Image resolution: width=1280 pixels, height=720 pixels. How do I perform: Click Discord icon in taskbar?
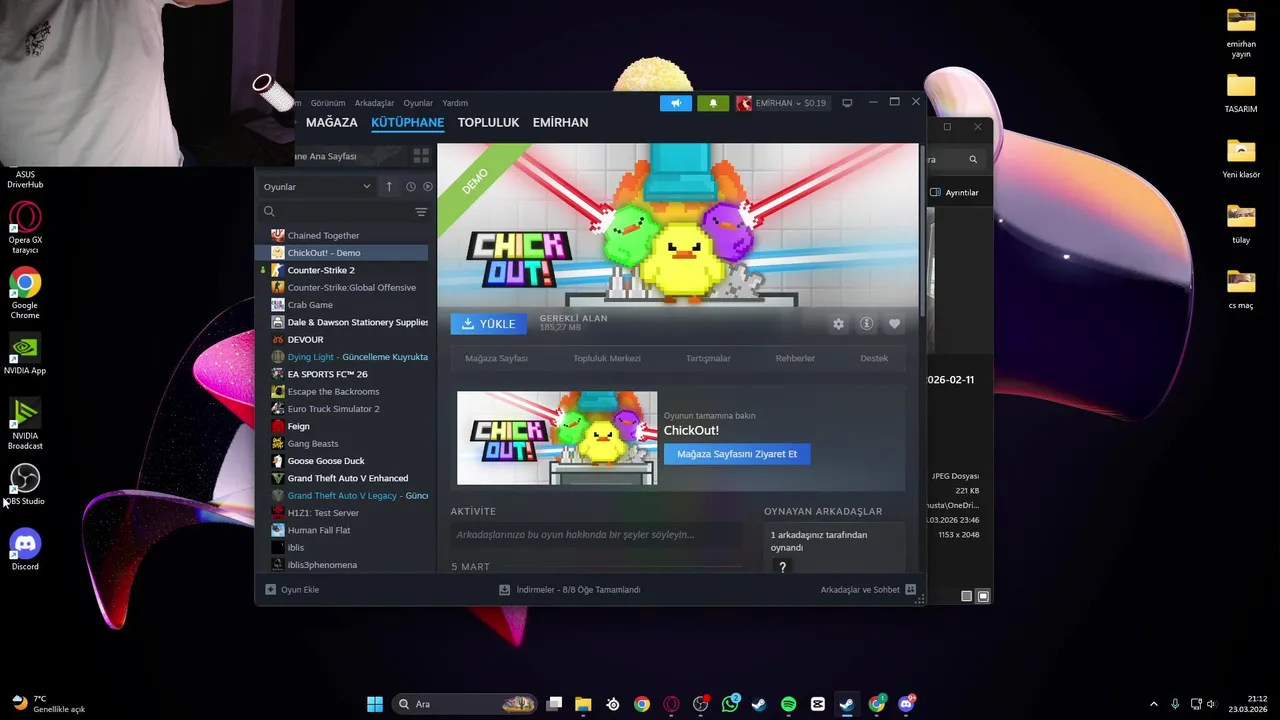[x=906, y=704]
